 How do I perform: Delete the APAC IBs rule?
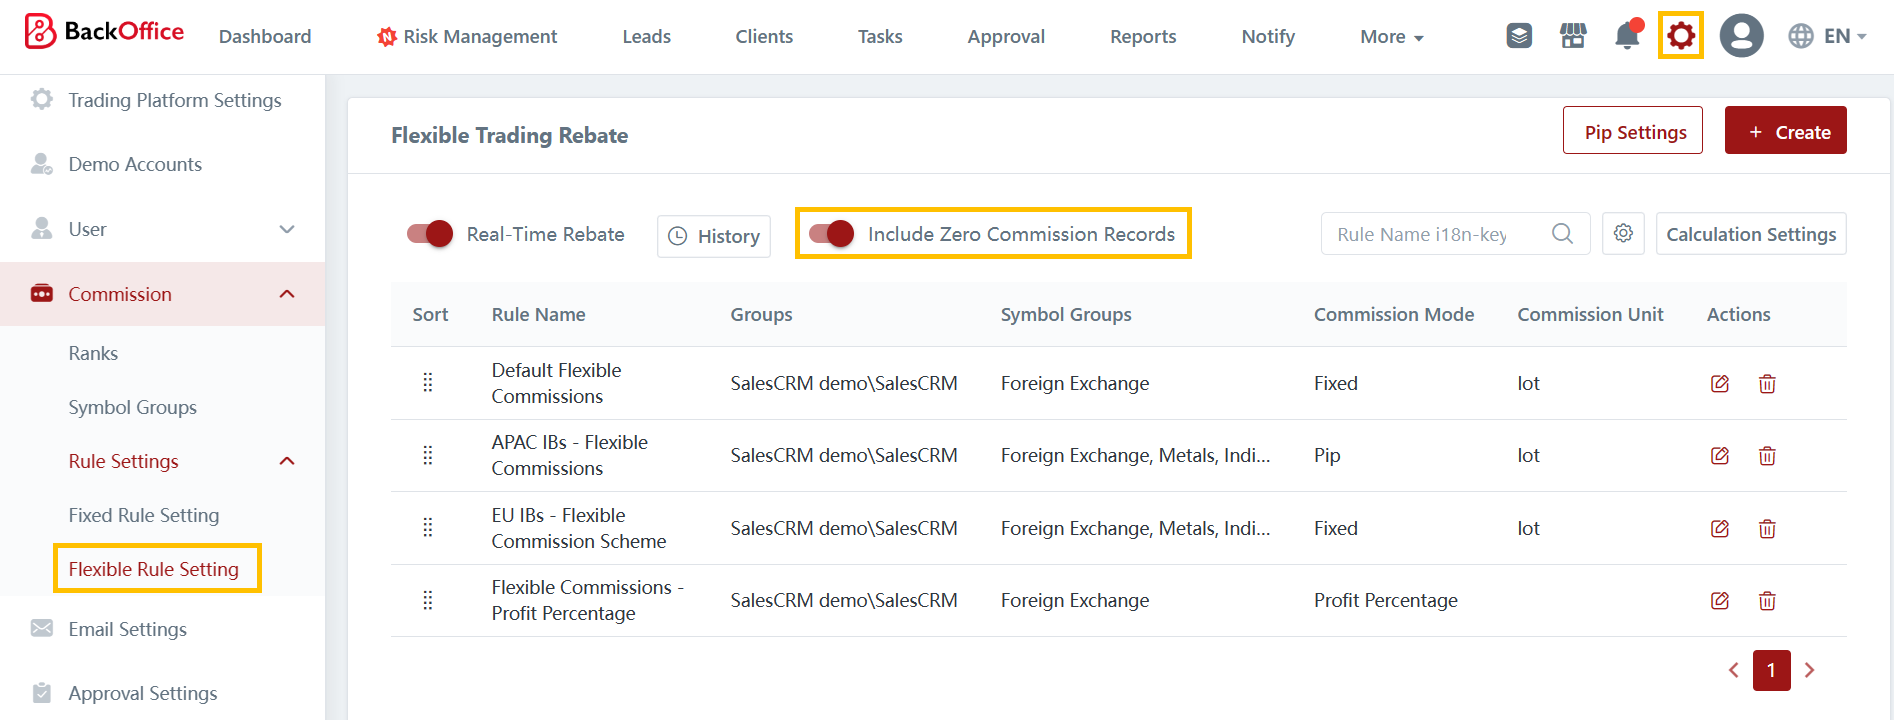coord(1767,456)
